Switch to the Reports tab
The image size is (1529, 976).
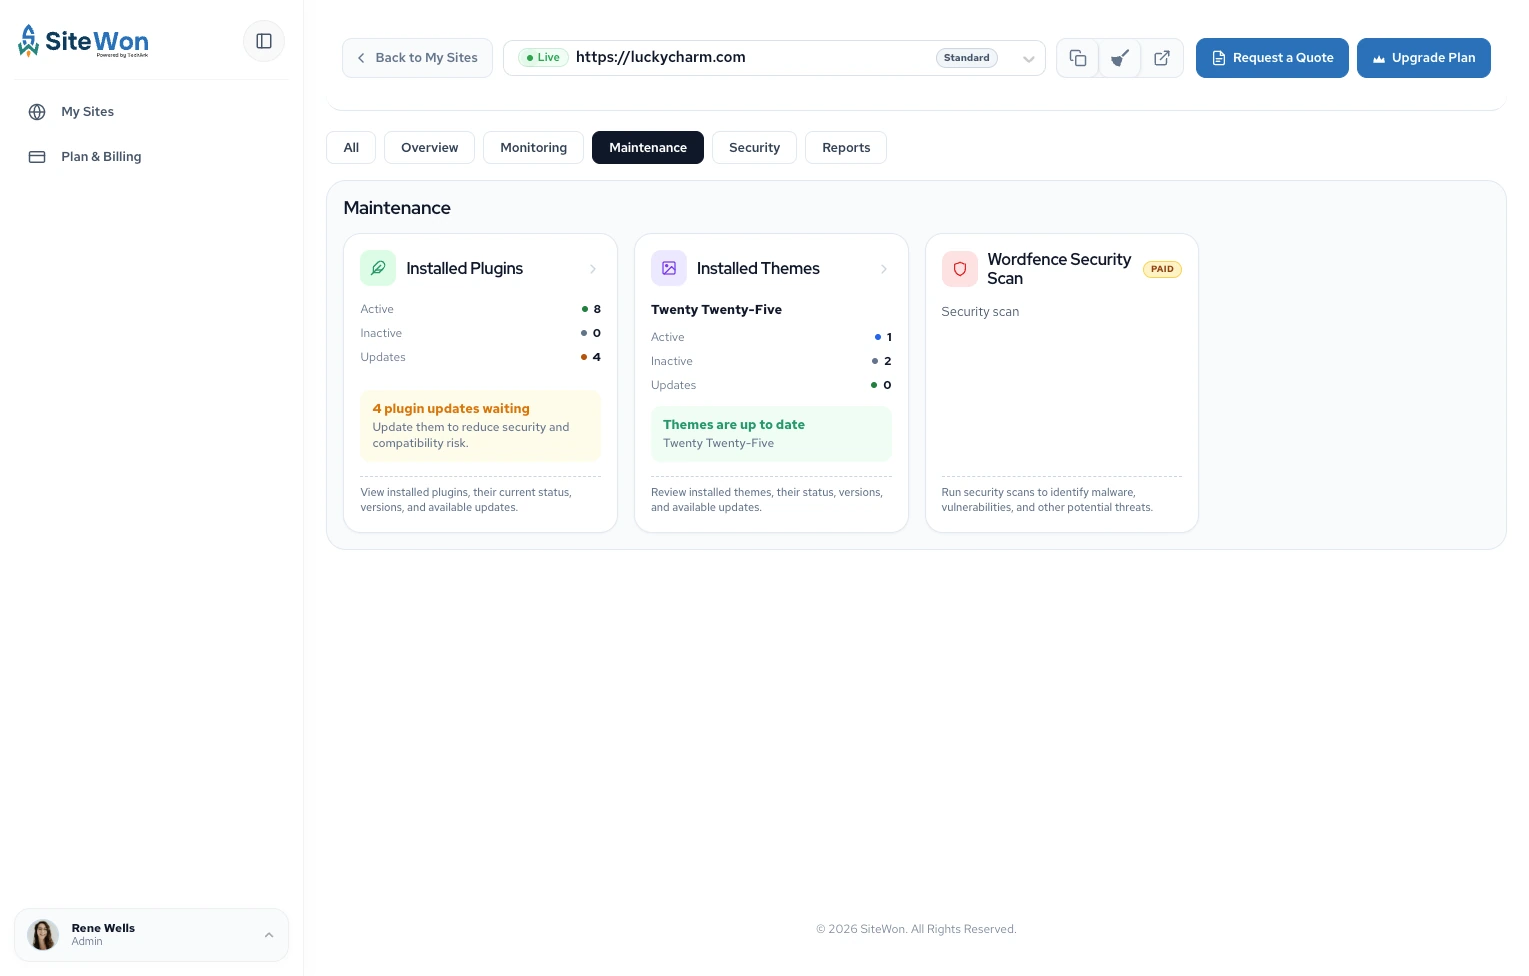(x=846, y=147)
